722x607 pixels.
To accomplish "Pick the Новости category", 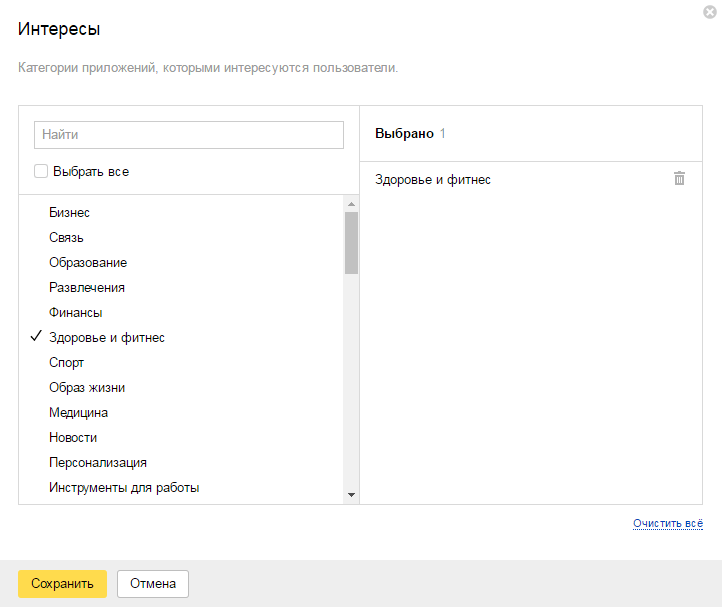I will point(73,438).
